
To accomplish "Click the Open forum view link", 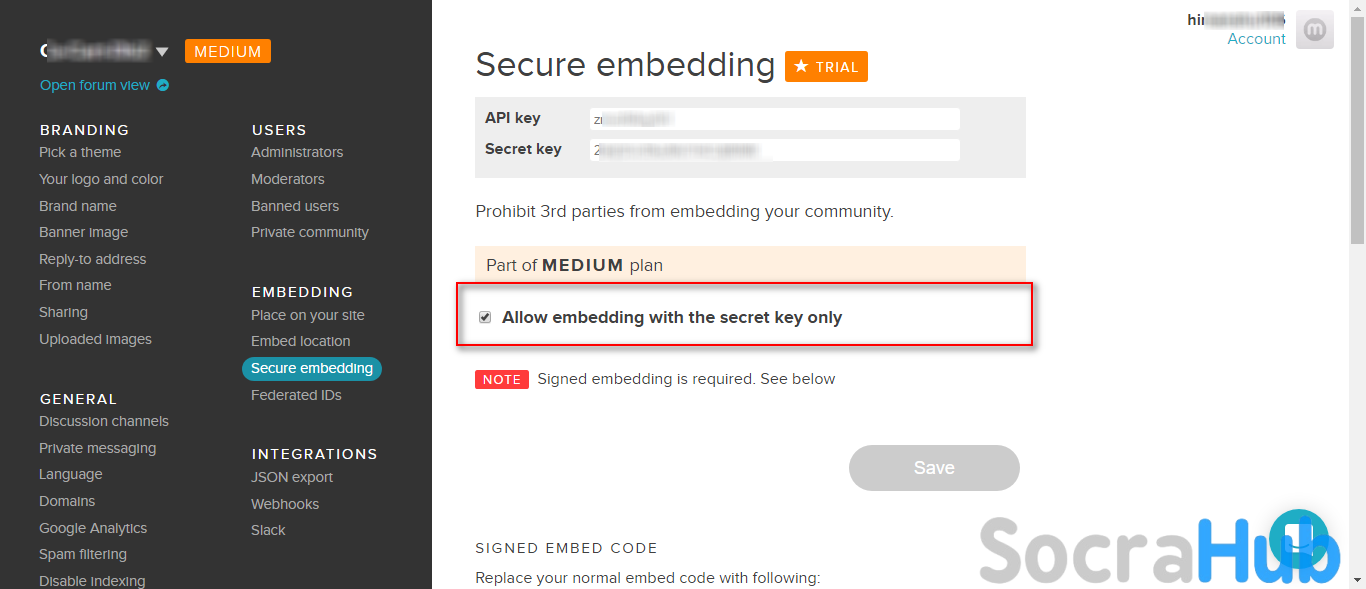I will [x=95, y=86].
